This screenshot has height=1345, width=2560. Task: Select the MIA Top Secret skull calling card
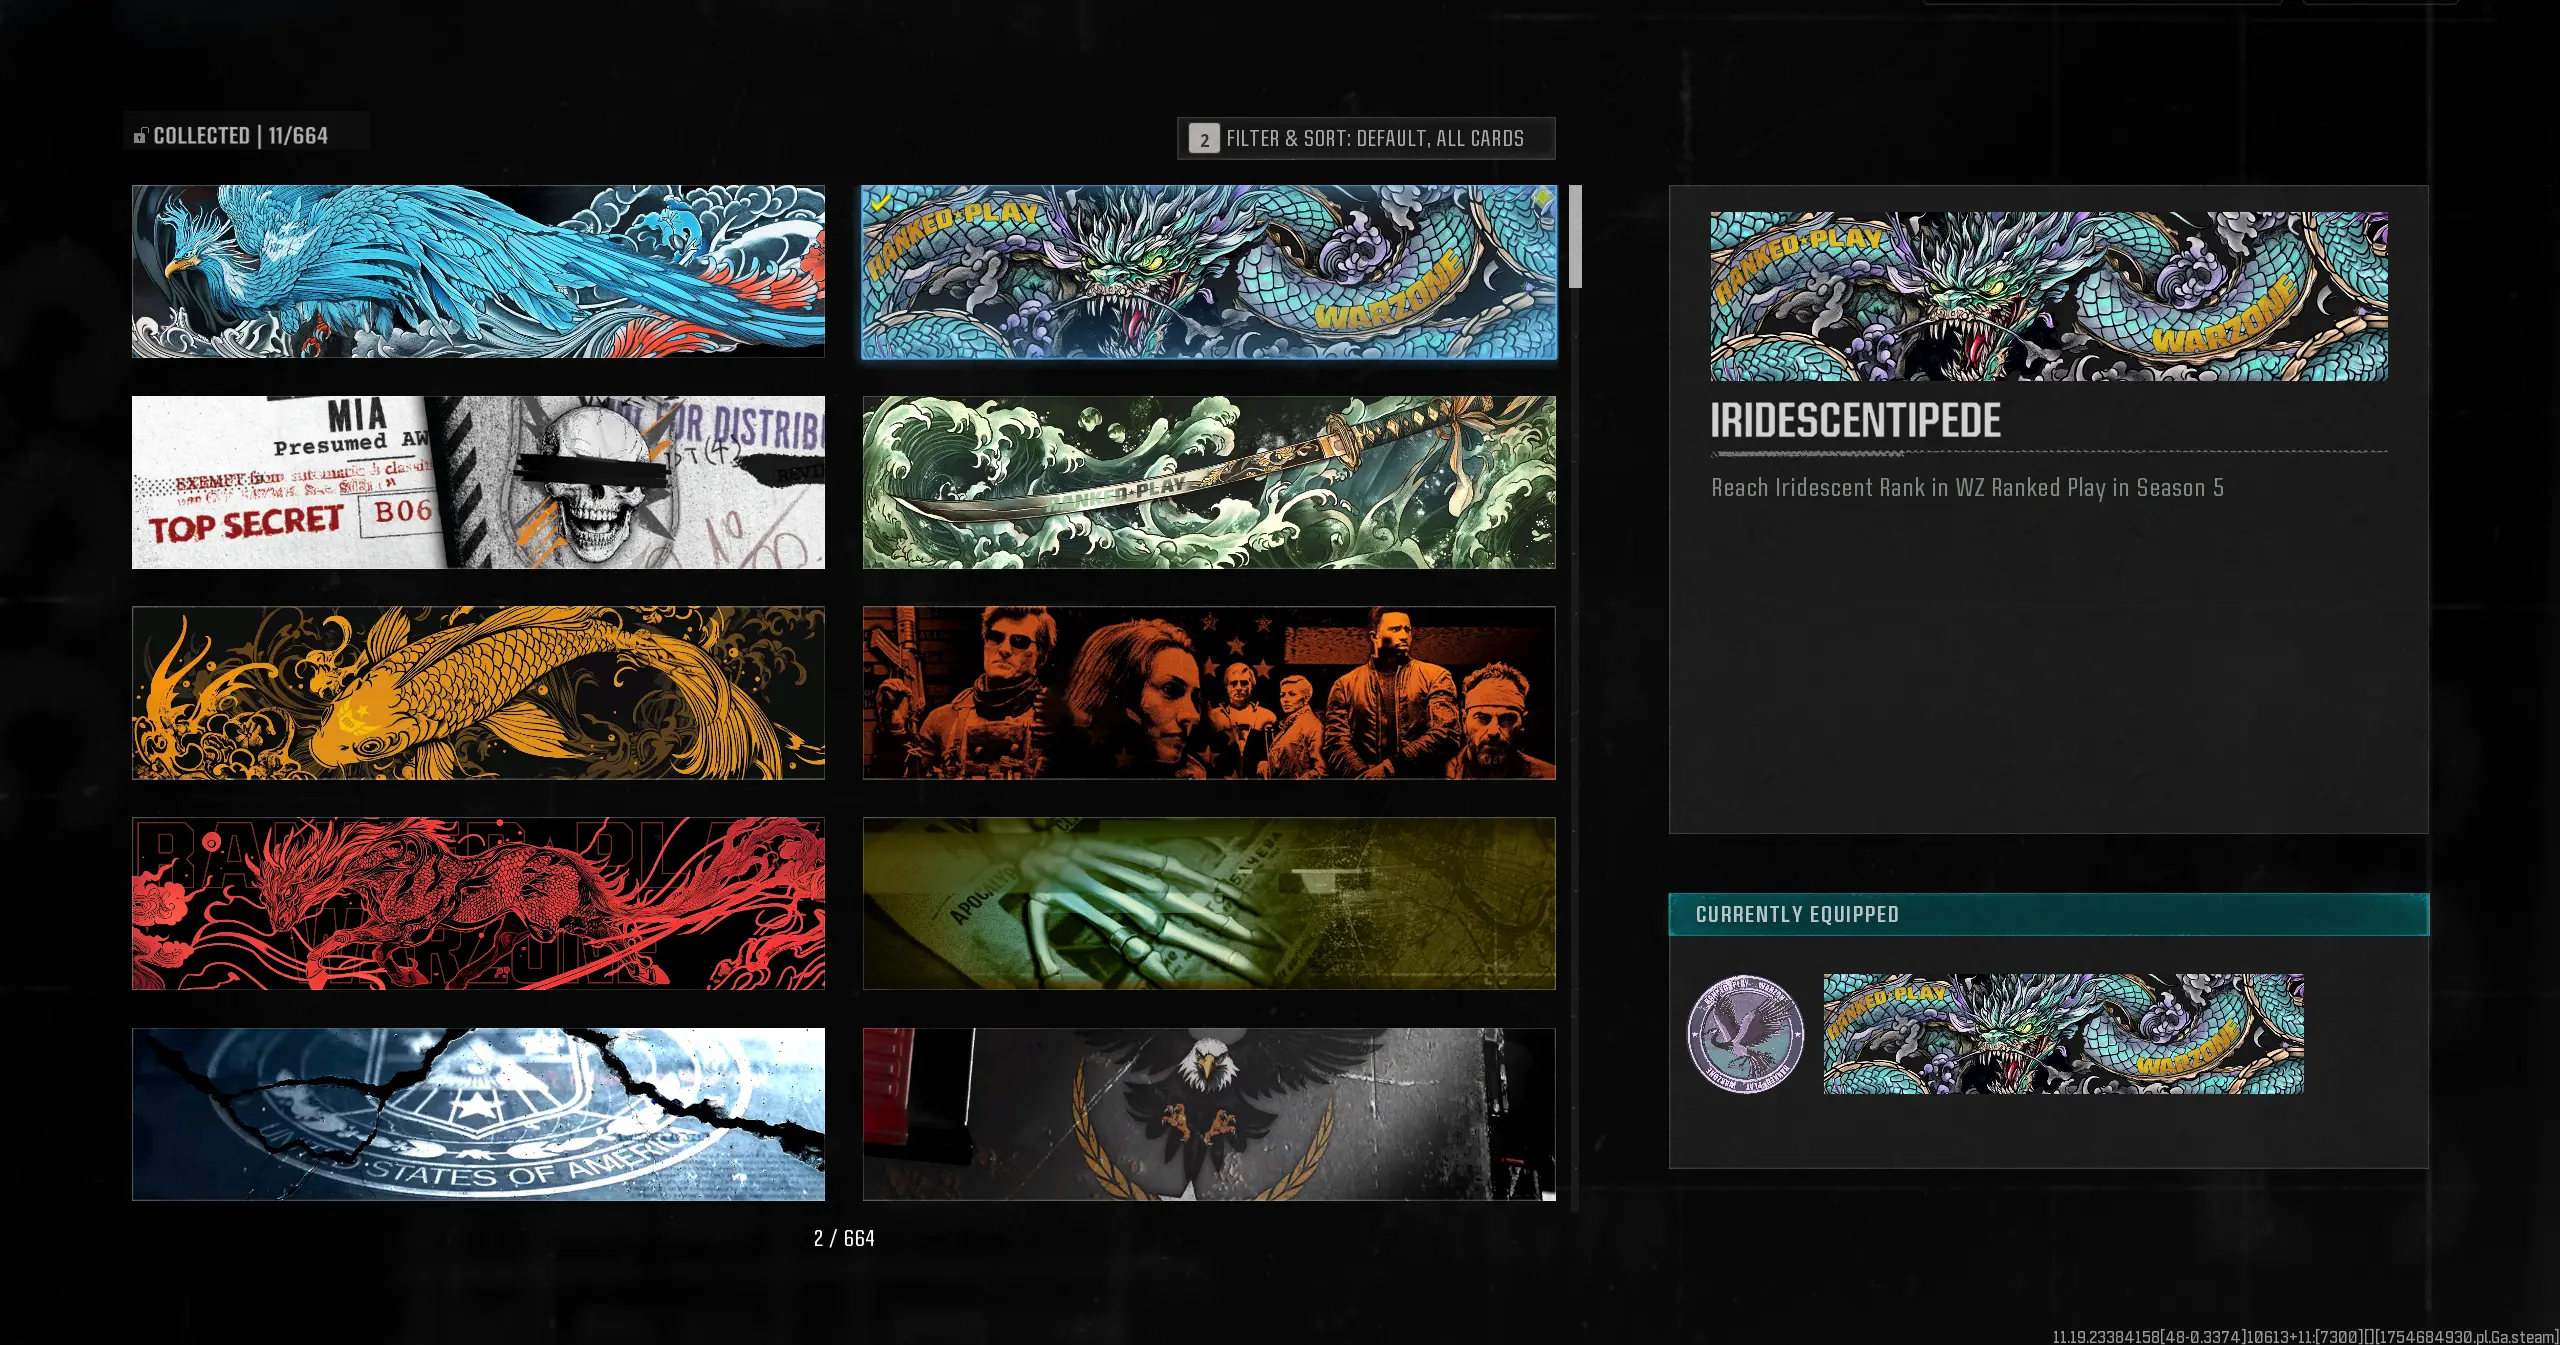(478, 482)
